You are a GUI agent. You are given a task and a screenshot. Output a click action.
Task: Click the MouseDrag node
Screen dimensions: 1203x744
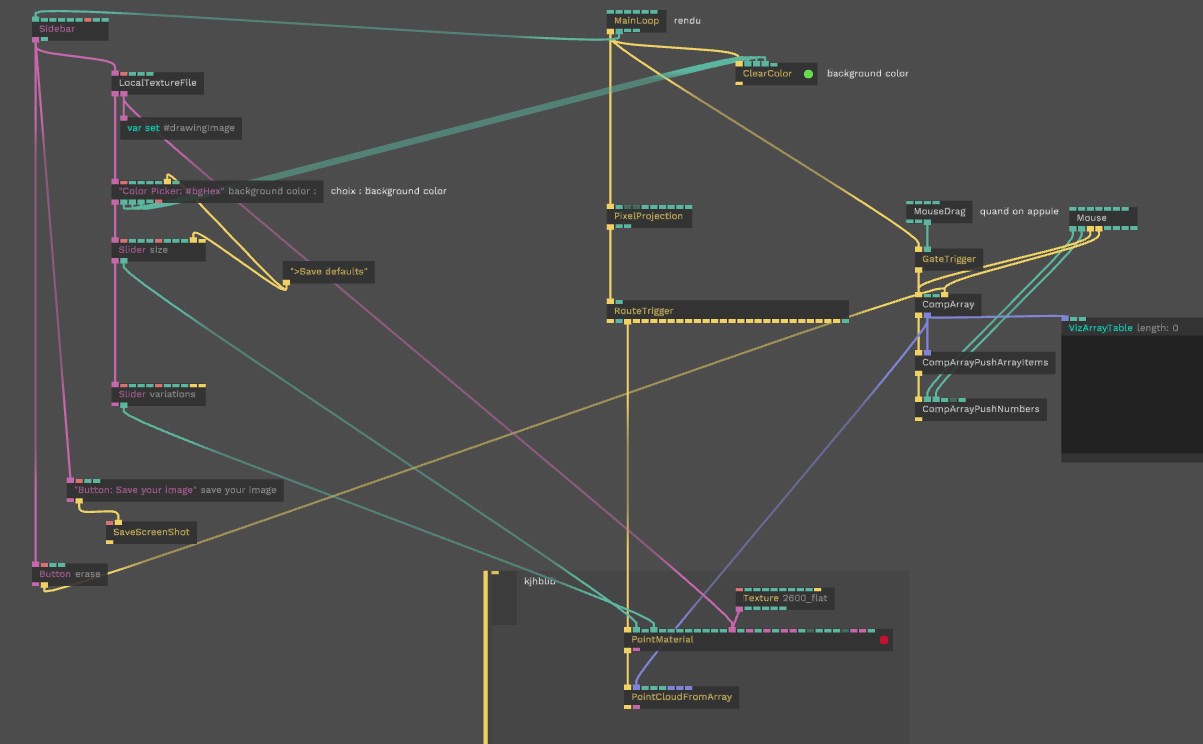pyautogui.click(x=939, y=212)
